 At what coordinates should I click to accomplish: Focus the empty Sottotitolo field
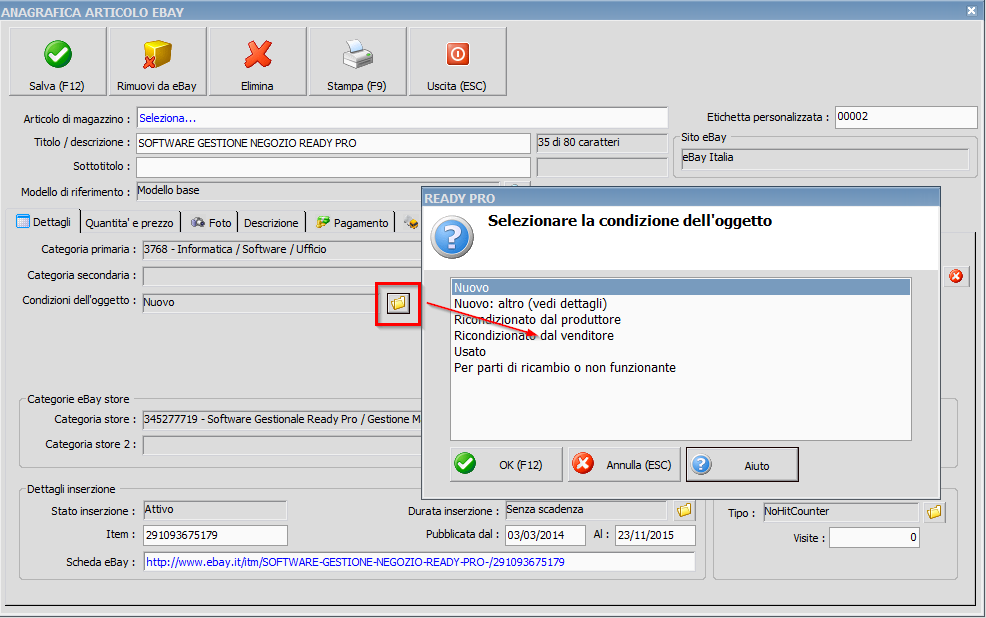333,167
